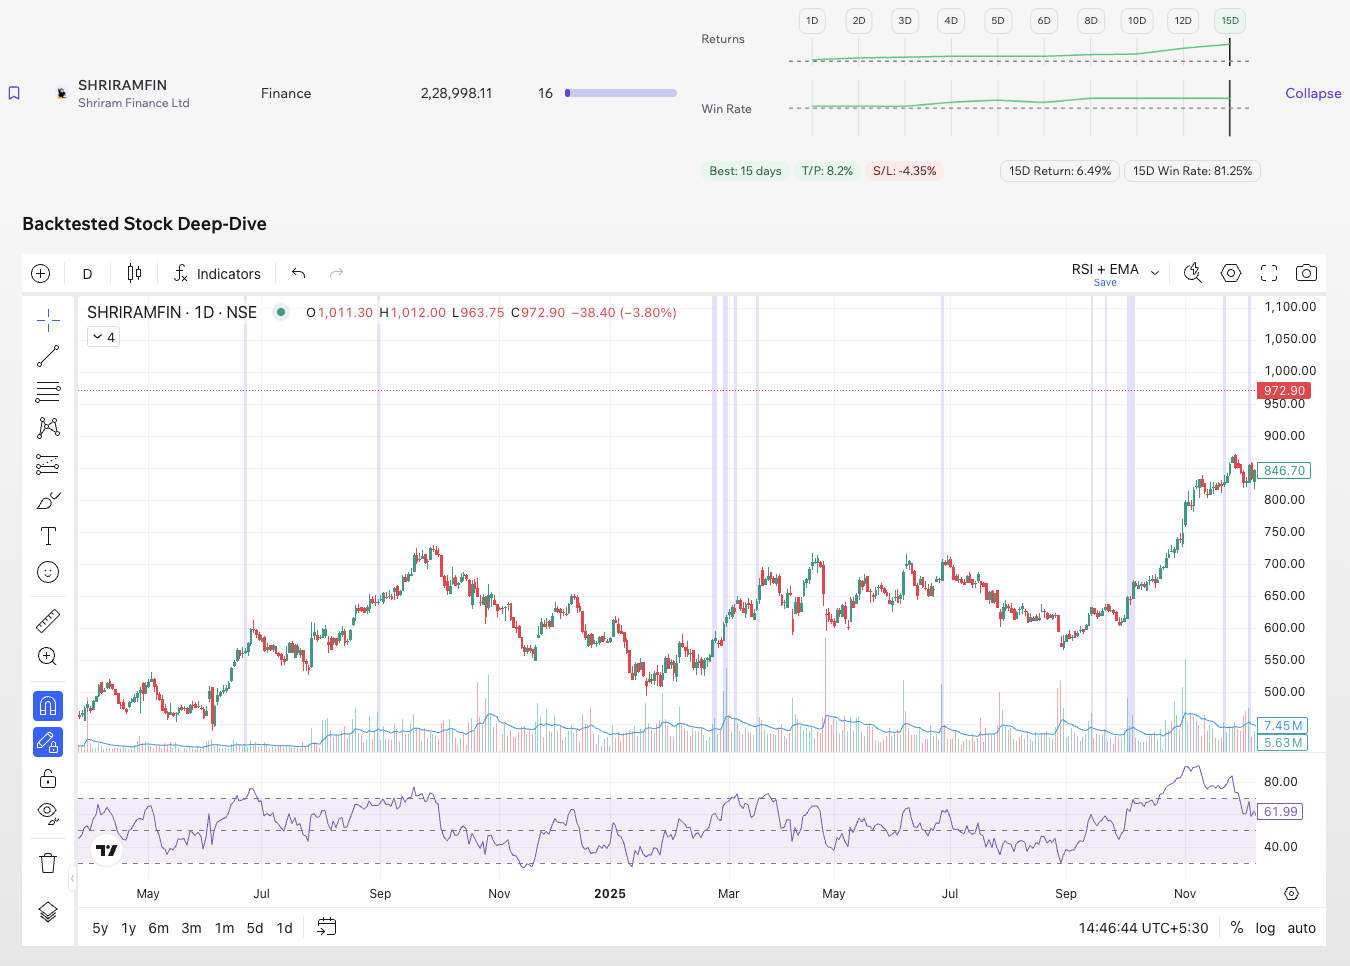1350x966 pixels.
Task: Click the SHRIRAMFIN score progress bar
Action: click(x=621, y=93)
